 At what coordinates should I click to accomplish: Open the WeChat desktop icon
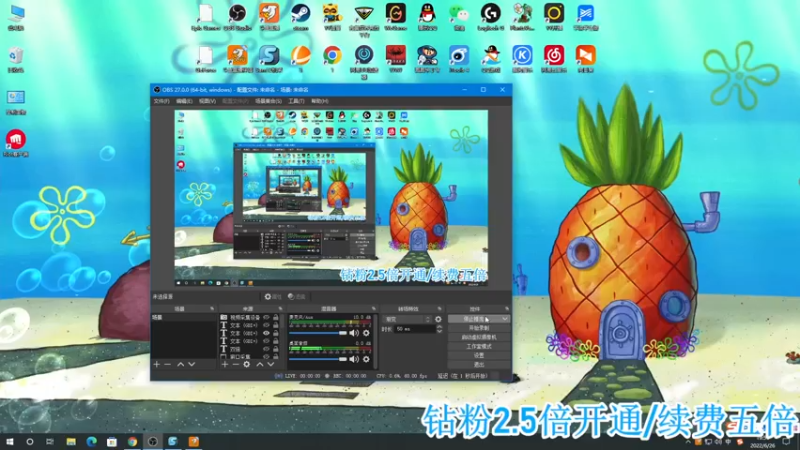point(459,17)
